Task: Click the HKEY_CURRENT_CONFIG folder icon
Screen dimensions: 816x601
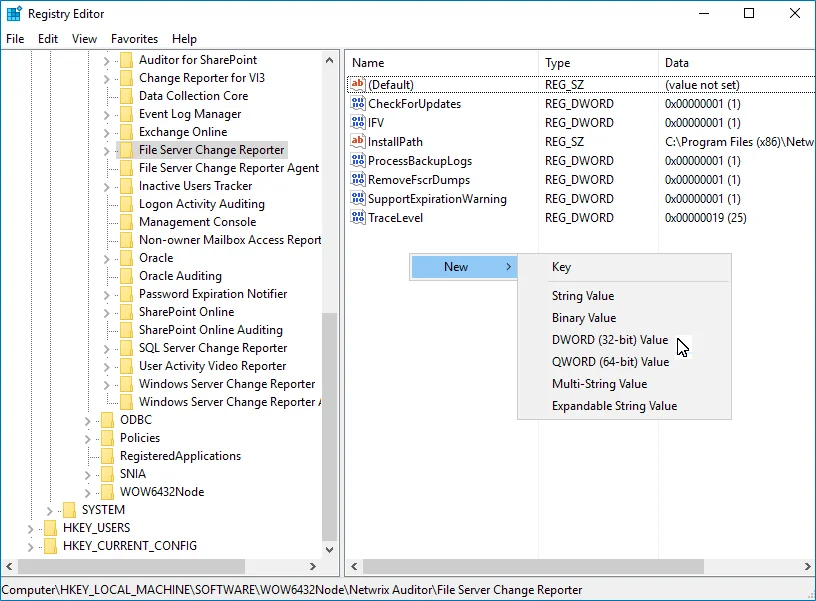Action: [x=50, y=546]
